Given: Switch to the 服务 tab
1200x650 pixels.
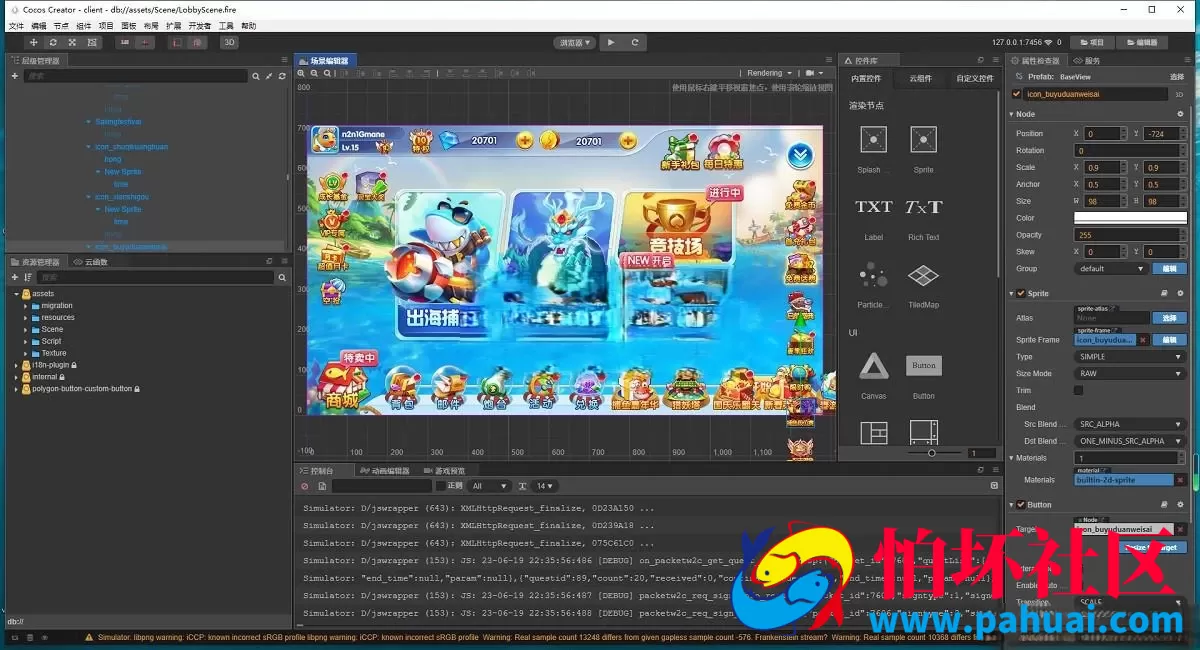Looking at the screenshot, I should 1087,61.
